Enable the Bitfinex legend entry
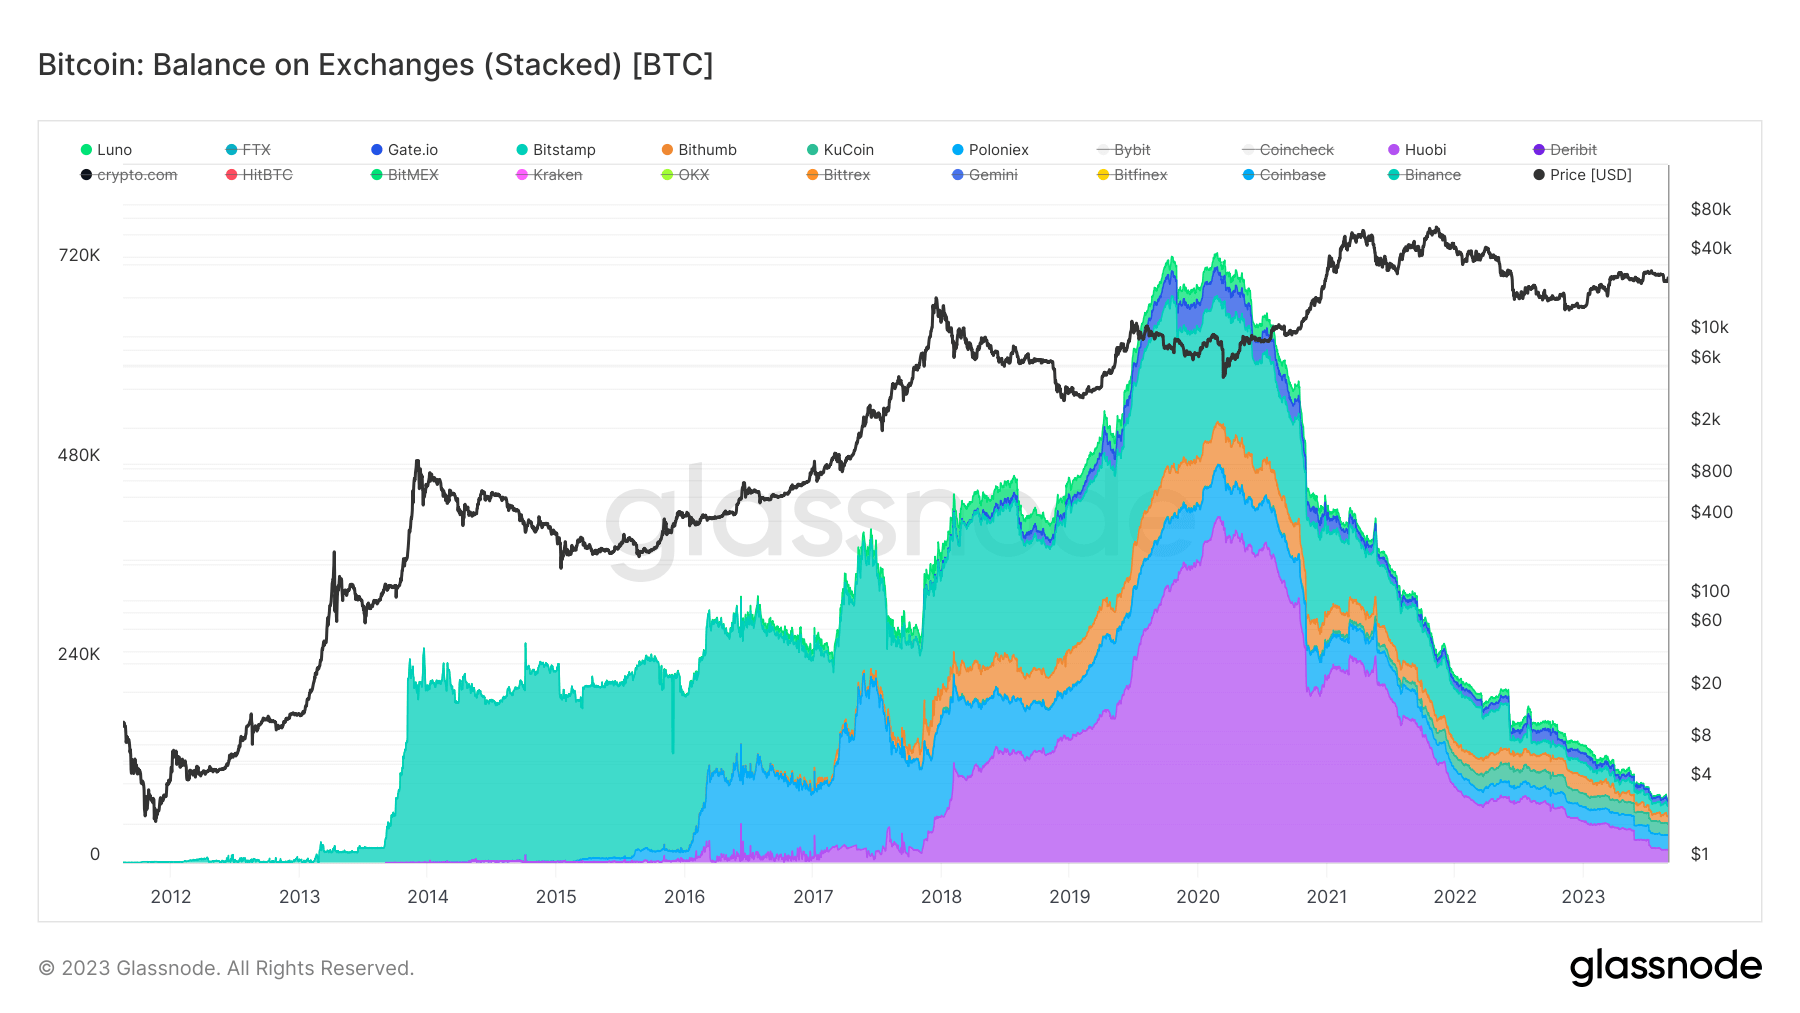Viewport: 1800px width, 1013px height. pyautogui.click(x=1132, y=175)
